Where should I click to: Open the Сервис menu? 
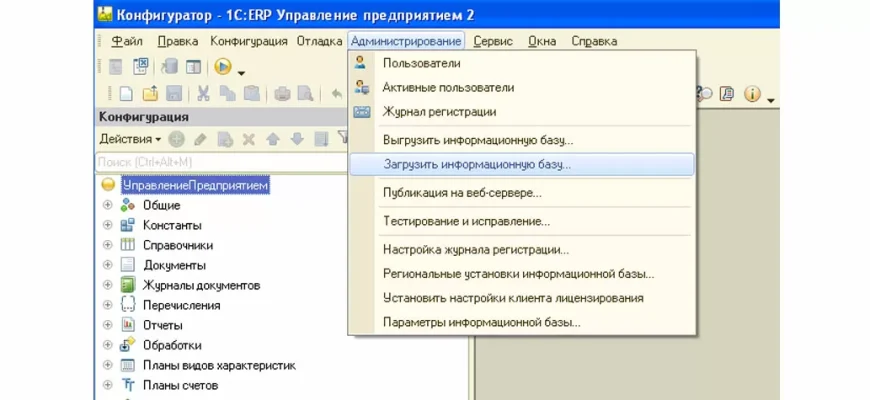tap(493, 41)
